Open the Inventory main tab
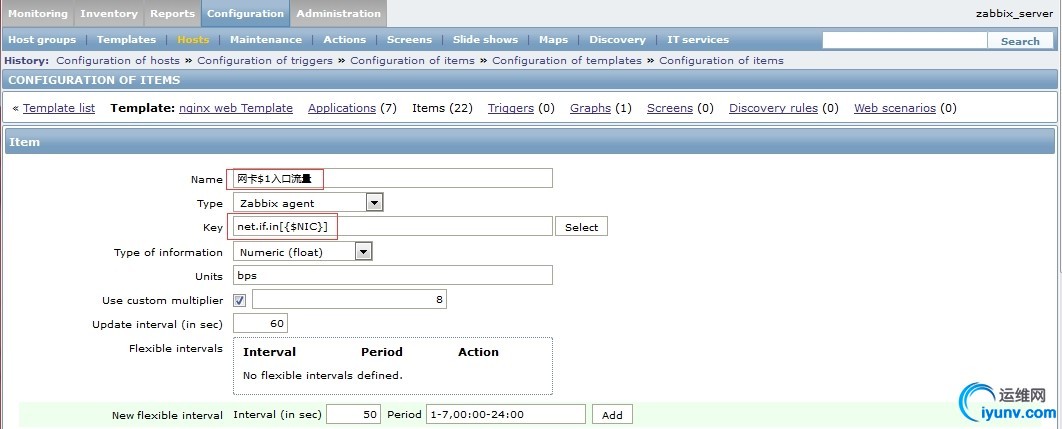Screen dimensions: 1062x429 point(109,14)
